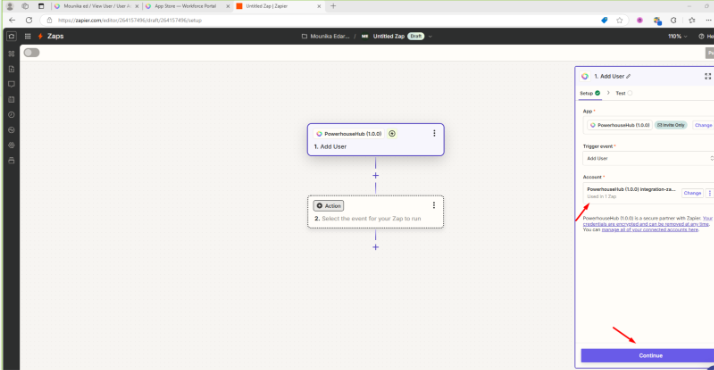Click the plus between trigger and action steps
This screenshot has width=714, height=370.
click(x=375, y=176)
